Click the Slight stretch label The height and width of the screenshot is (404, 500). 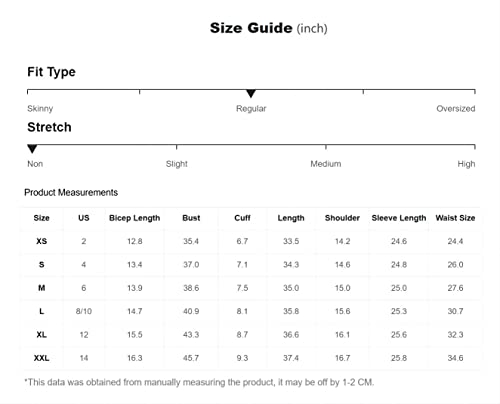click(177, 164)
